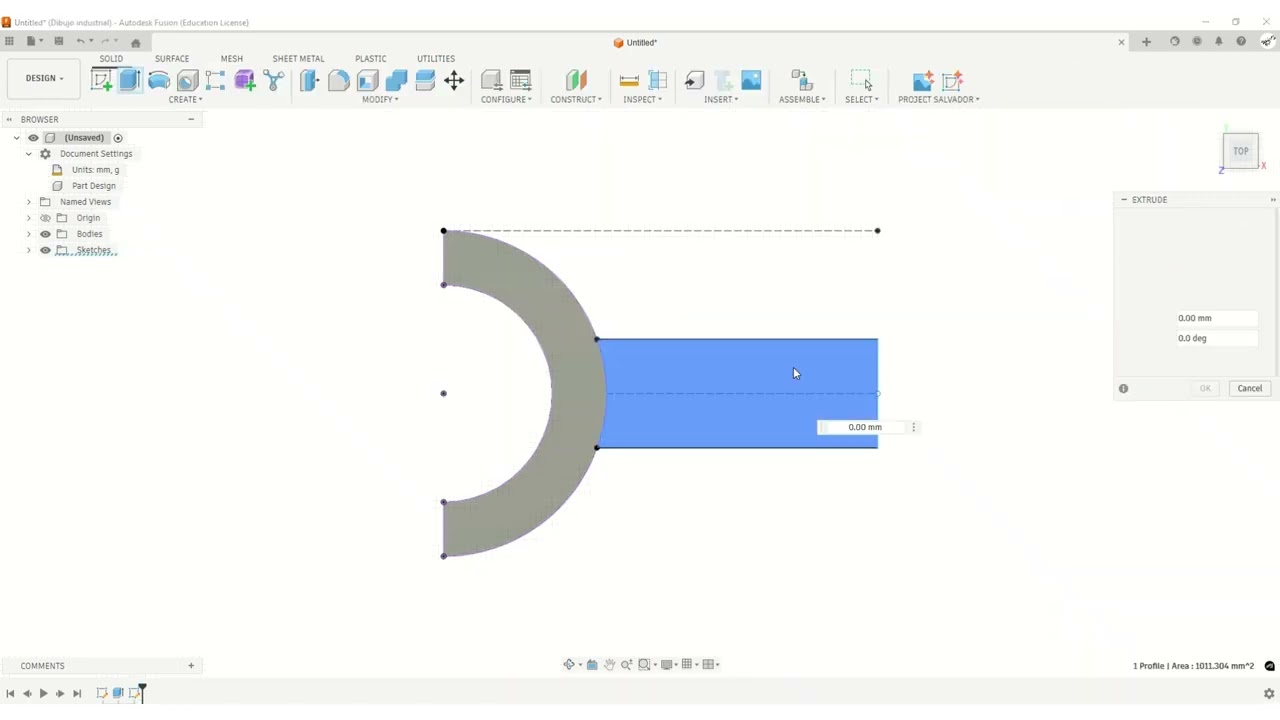Expand the Sketches folder
Screen dimensions: 1280x720
pos(28,250)
